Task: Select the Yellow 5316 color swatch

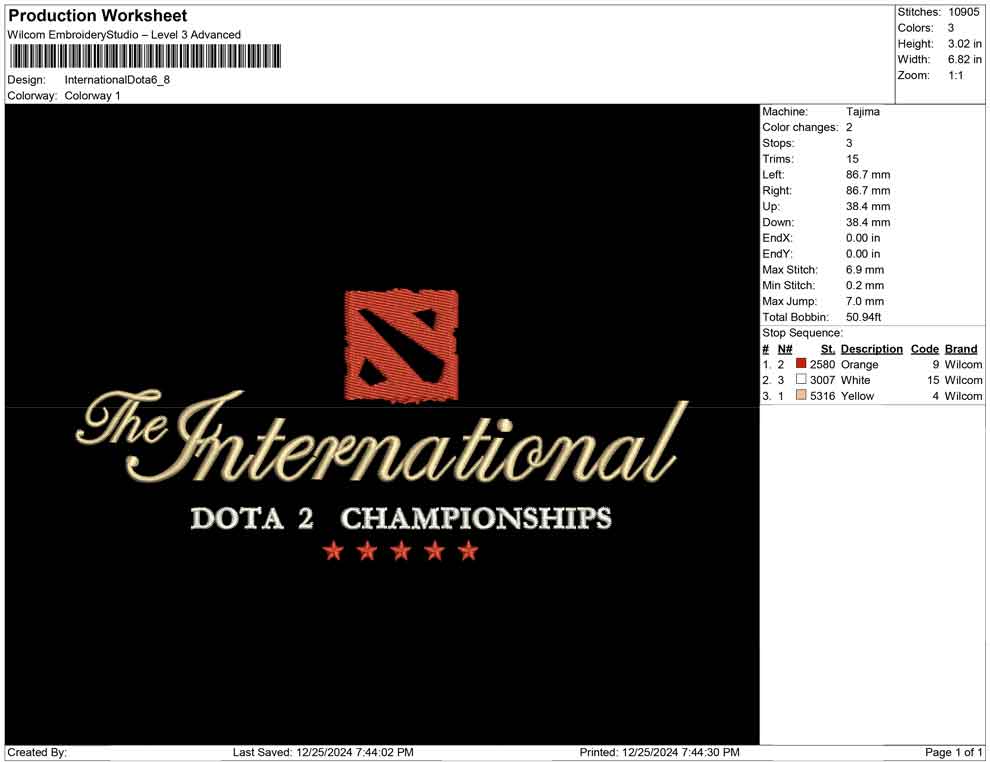Action: [x=800, y=396]
